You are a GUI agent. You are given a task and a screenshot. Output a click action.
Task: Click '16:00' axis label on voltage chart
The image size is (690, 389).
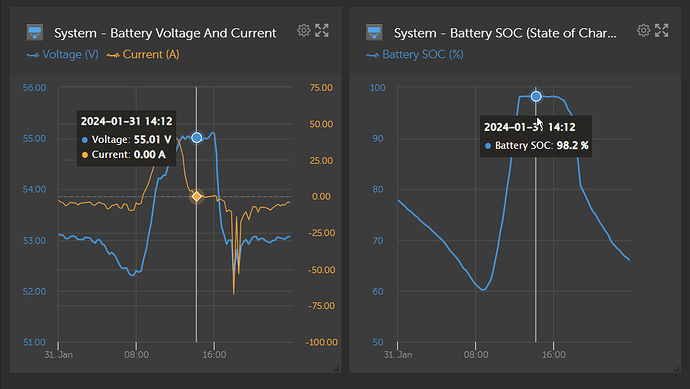(214, 355)
